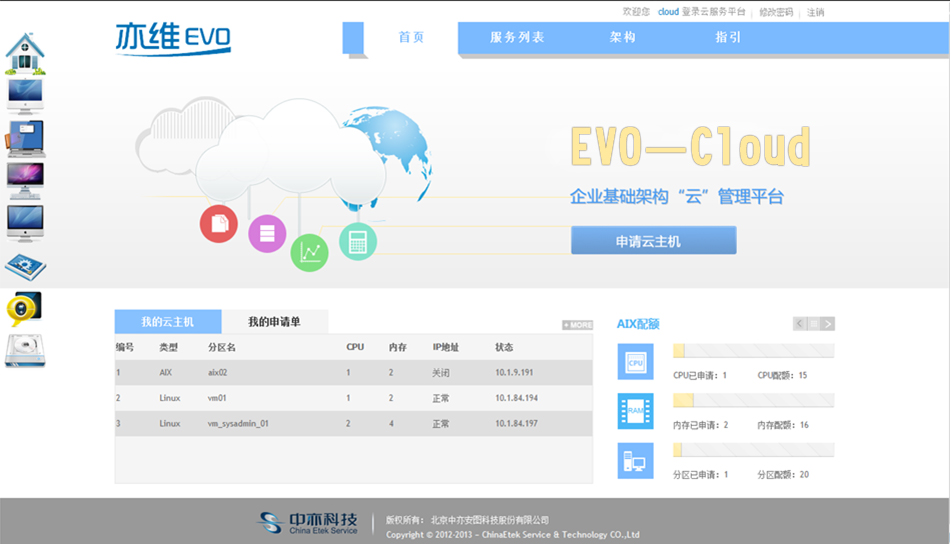Switch to the 我的申请单 tab
Viewport: 951px width, 544px height.
(x=274, y=322)
